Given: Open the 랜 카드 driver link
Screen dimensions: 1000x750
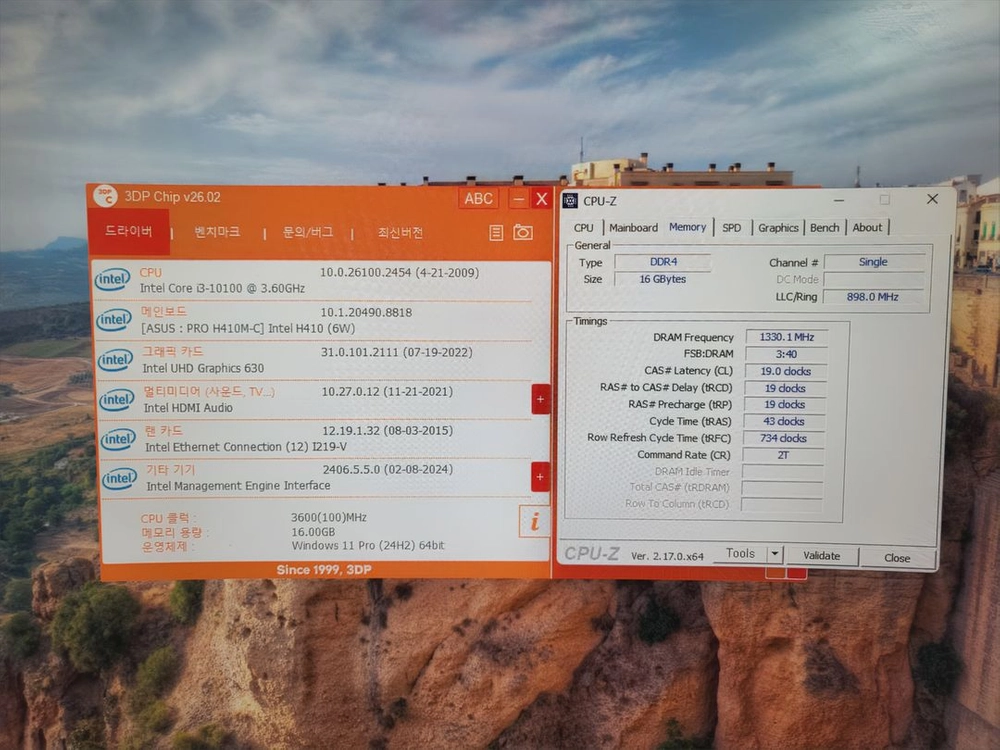Looking at the screenshot, I should coord(164,430).
